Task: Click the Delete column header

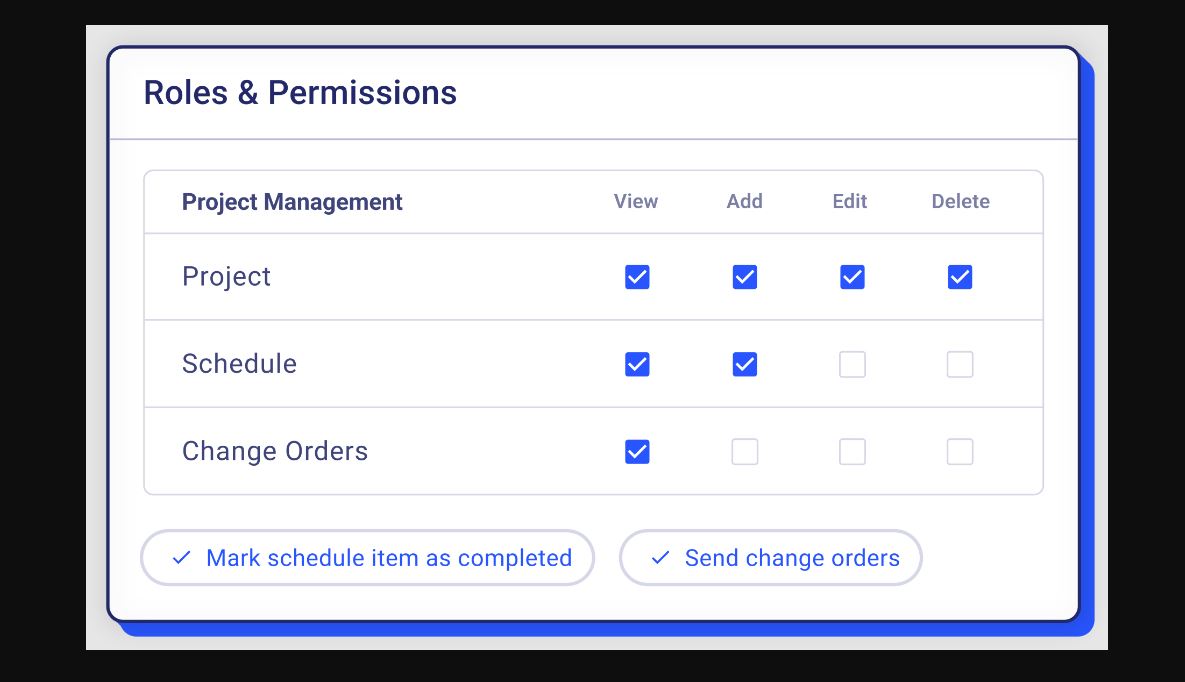Action: 960,201
